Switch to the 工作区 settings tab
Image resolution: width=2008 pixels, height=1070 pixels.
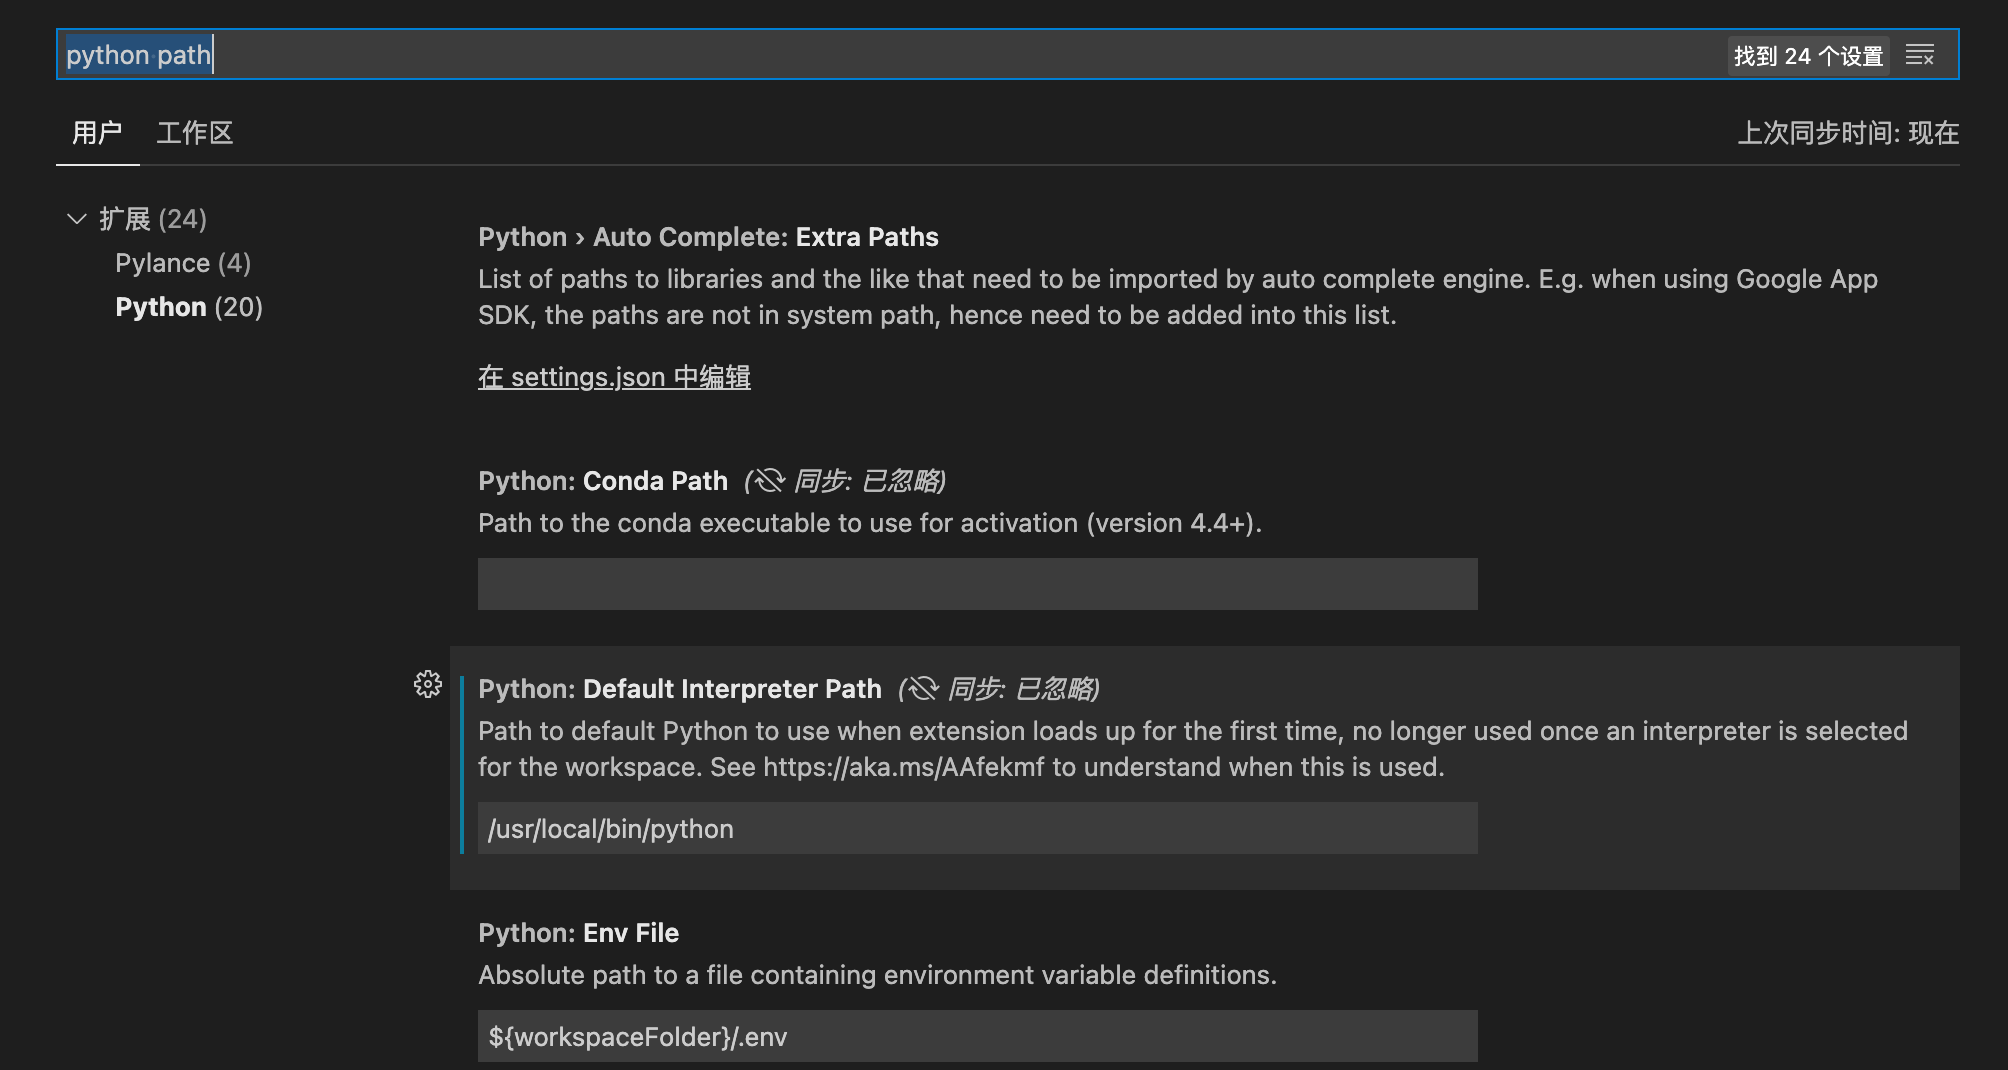(x=195, y=133)
